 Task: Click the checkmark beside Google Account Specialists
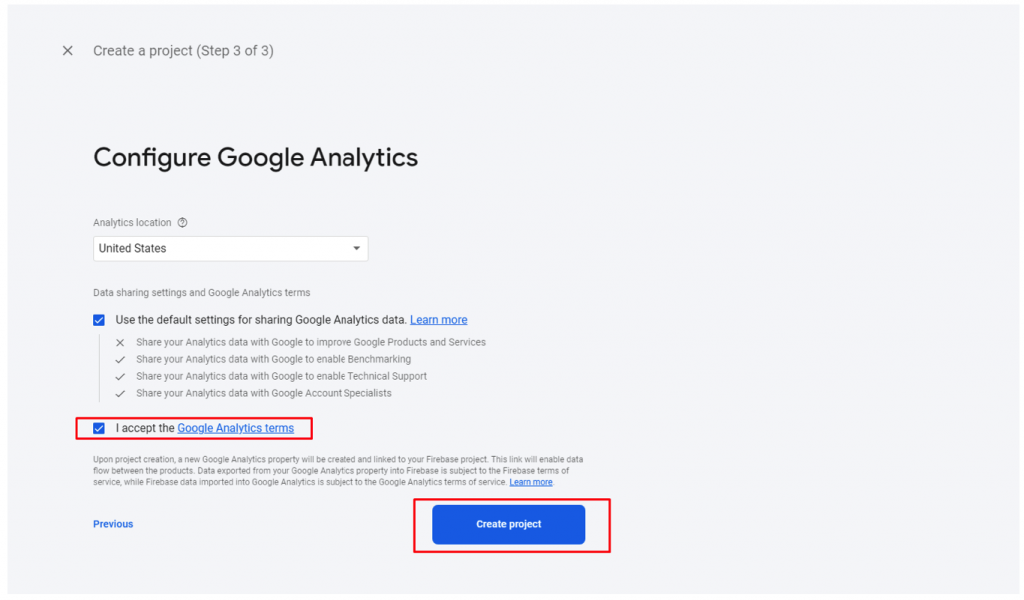[120, 394]
